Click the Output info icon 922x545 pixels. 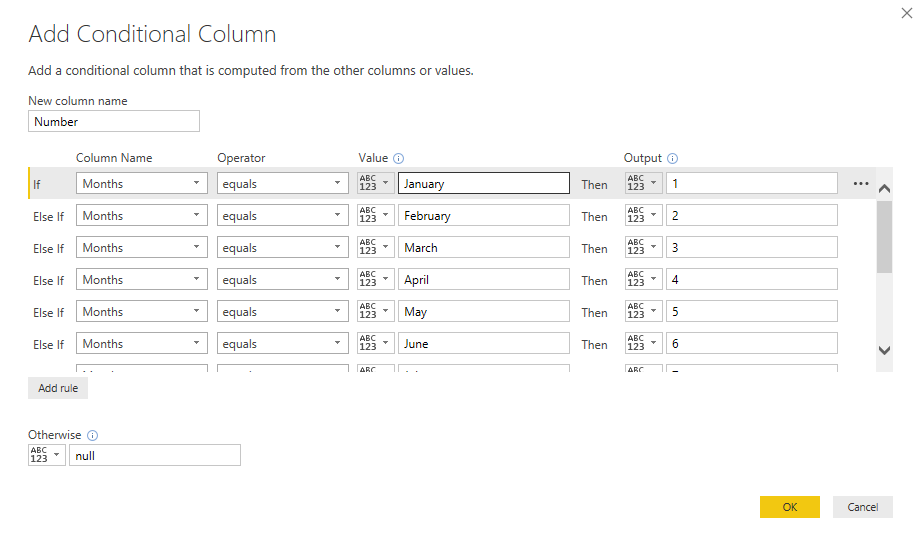[x=672, y=158]
